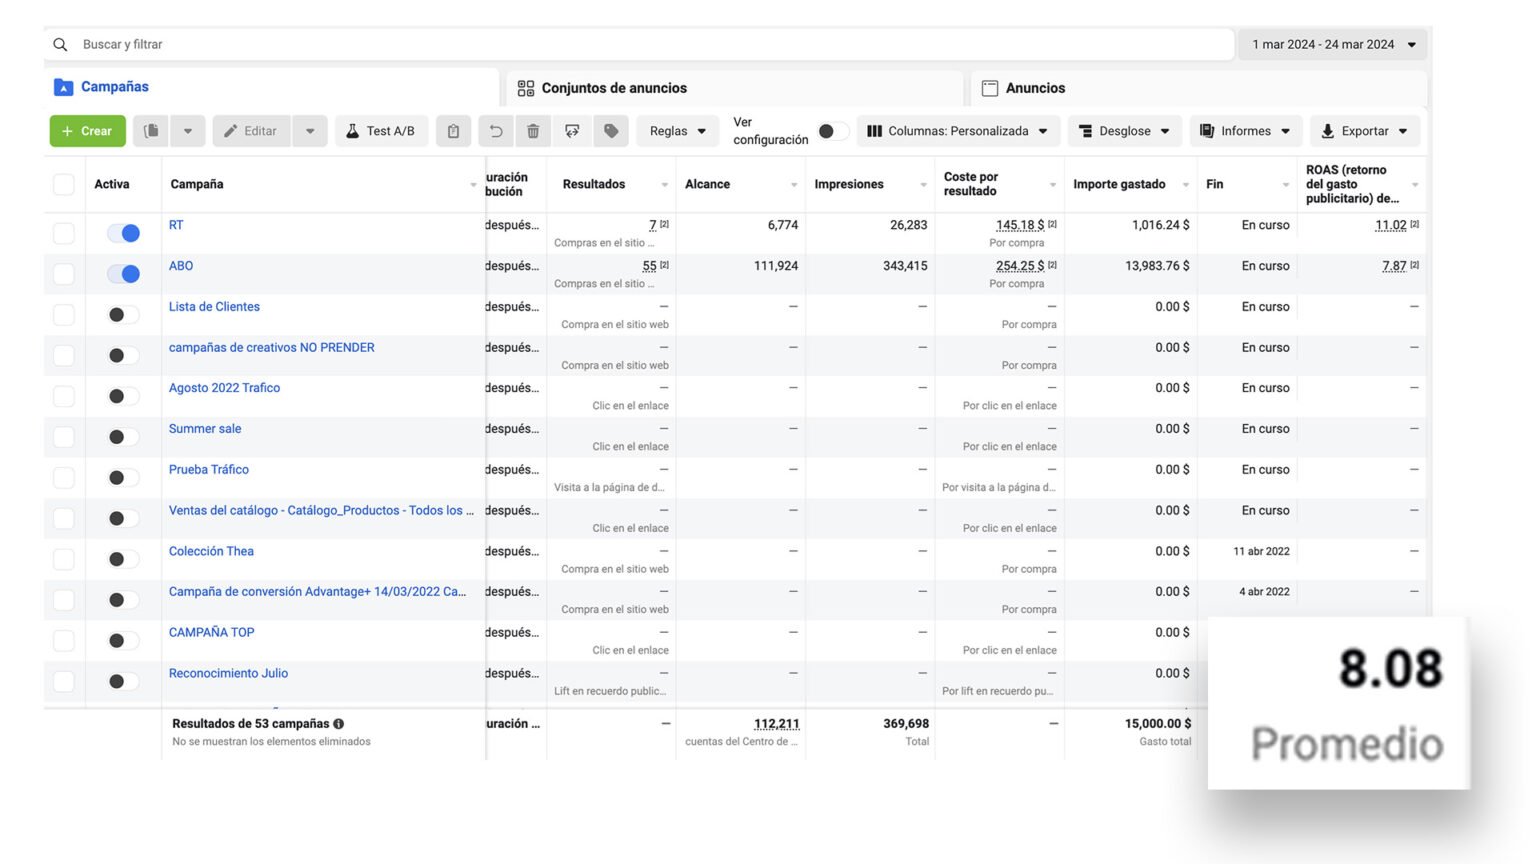Expand the Editar options arrow
The image size is (1536, 864).
(310, 131)
